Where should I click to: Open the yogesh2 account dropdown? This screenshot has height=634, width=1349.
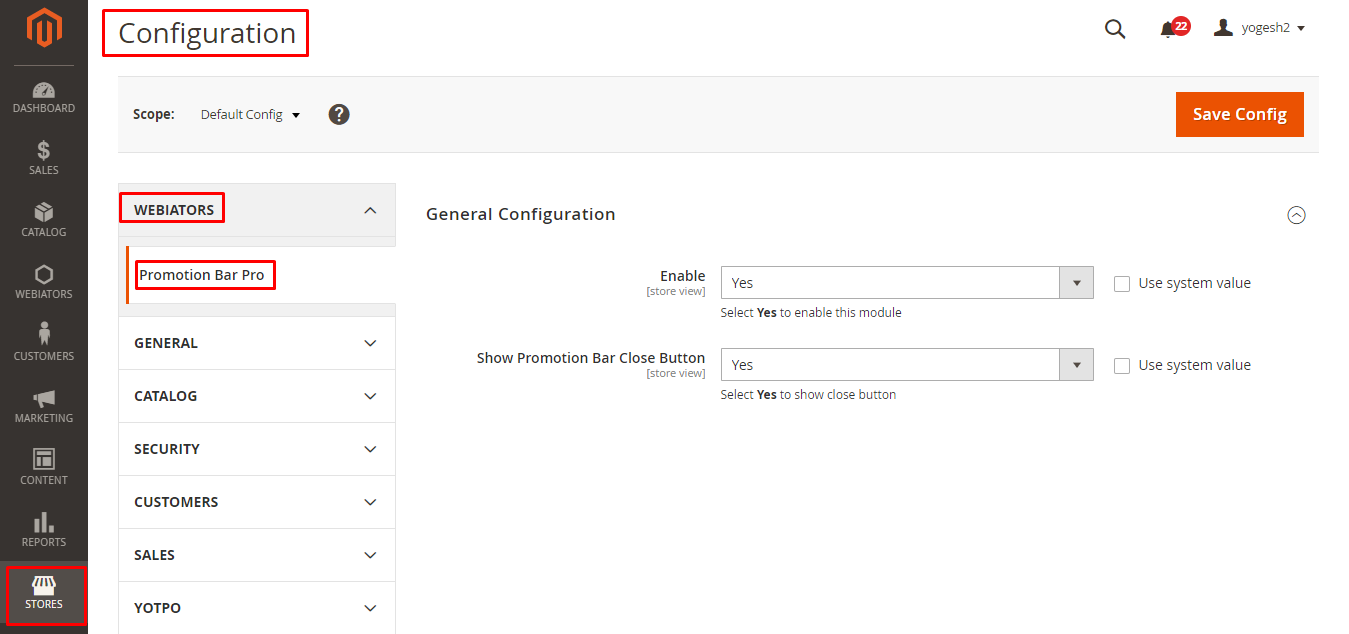tap(1273, 28)
